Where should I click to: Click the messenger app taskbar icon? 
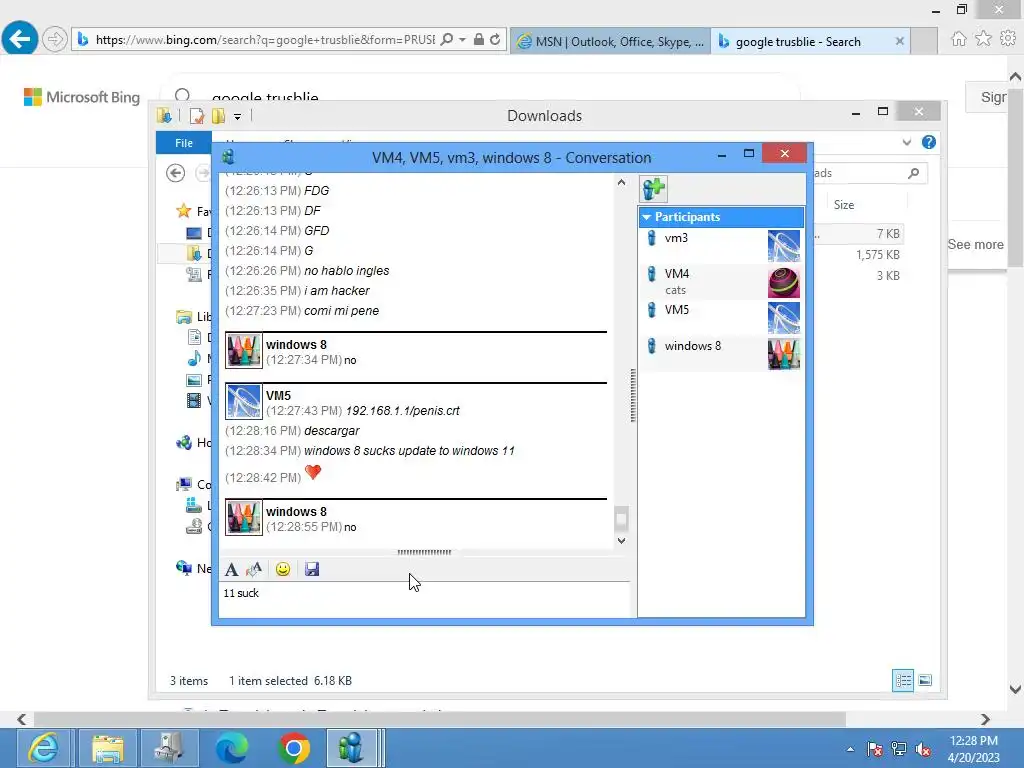click(351, 748)
